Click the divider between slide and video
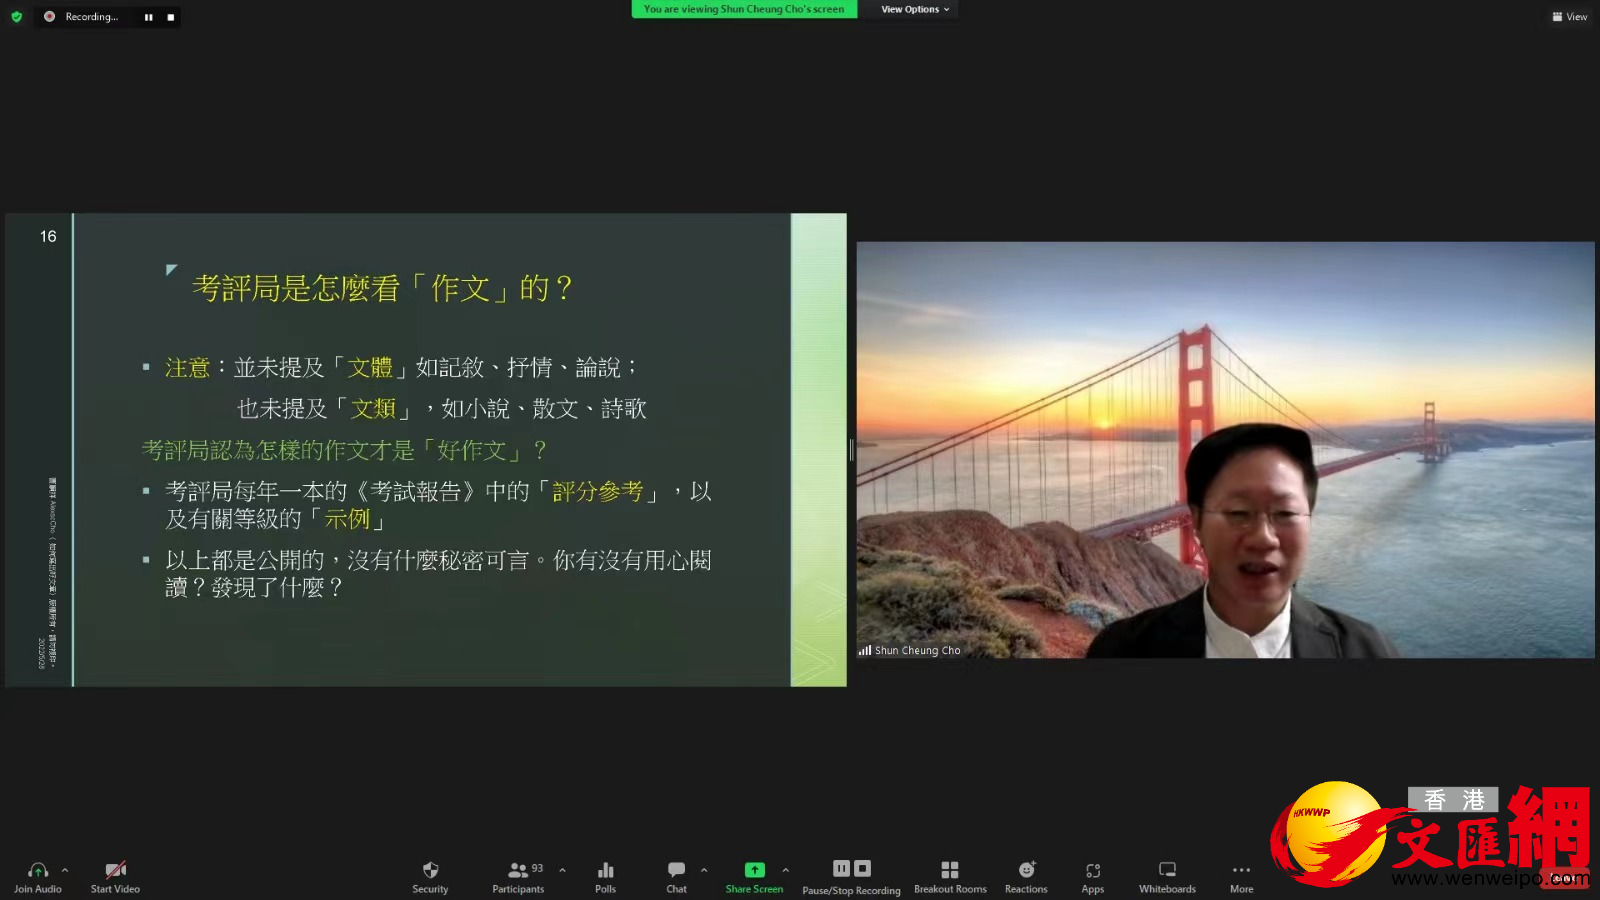 tap(851, 450)
